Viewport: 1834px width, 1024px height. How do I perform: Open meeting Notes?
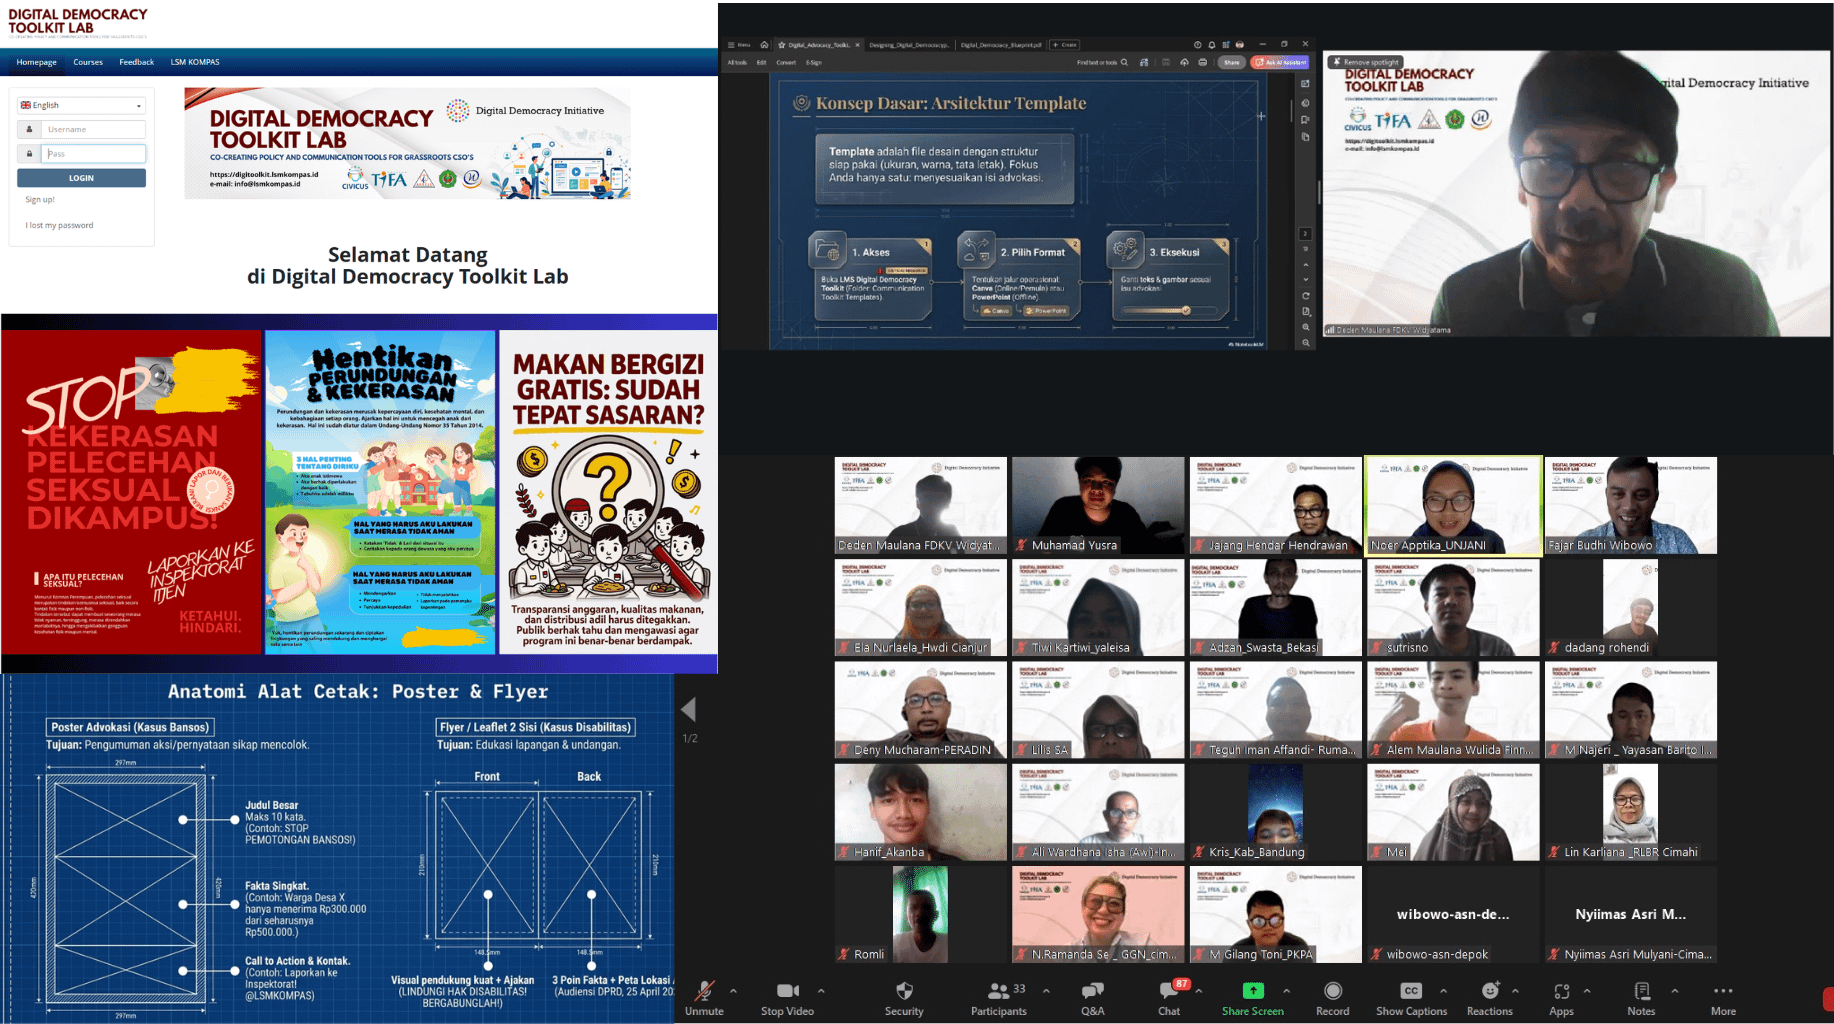click(x=1641, y=991)
